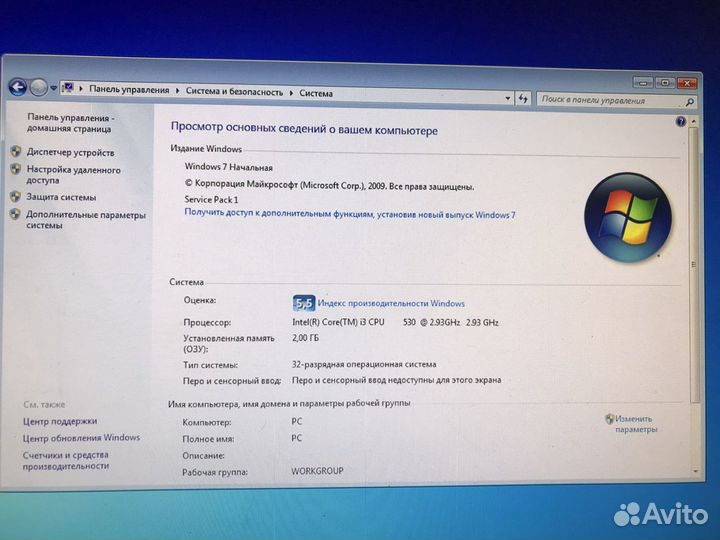This screenshot has height=540, width=720.
Task: Open the blue Help question mark icon
Action: pos(681,121)
